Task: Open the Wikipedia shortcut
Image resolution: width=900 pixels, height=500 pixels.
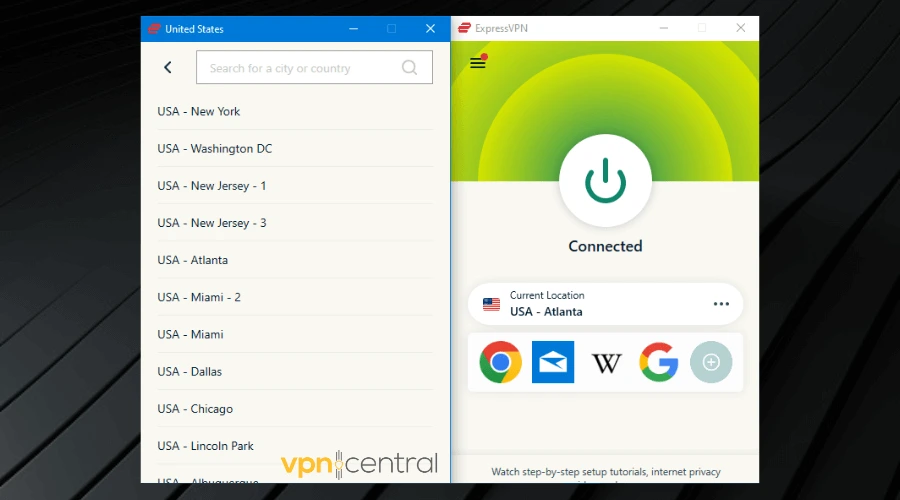Action: click(606, 363)
